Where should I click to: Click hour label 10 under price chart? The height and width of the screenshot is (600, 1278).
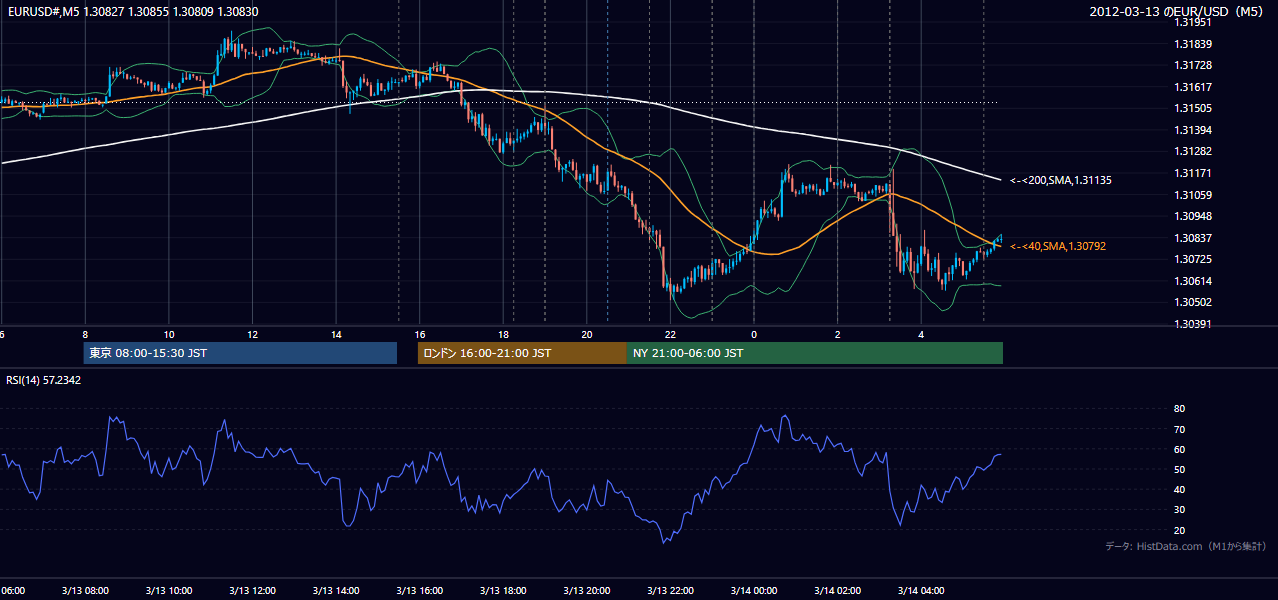coord(169,334)
